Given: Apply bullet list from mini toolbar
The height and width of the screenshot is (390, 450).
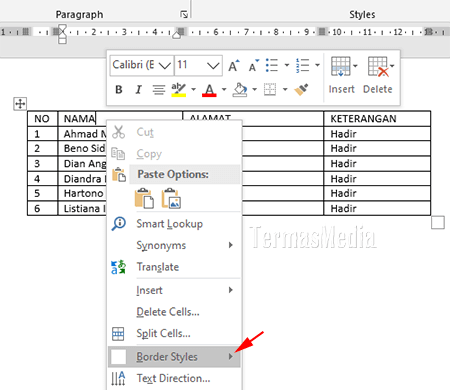Looking at the screenshot, I should point(272,65).
